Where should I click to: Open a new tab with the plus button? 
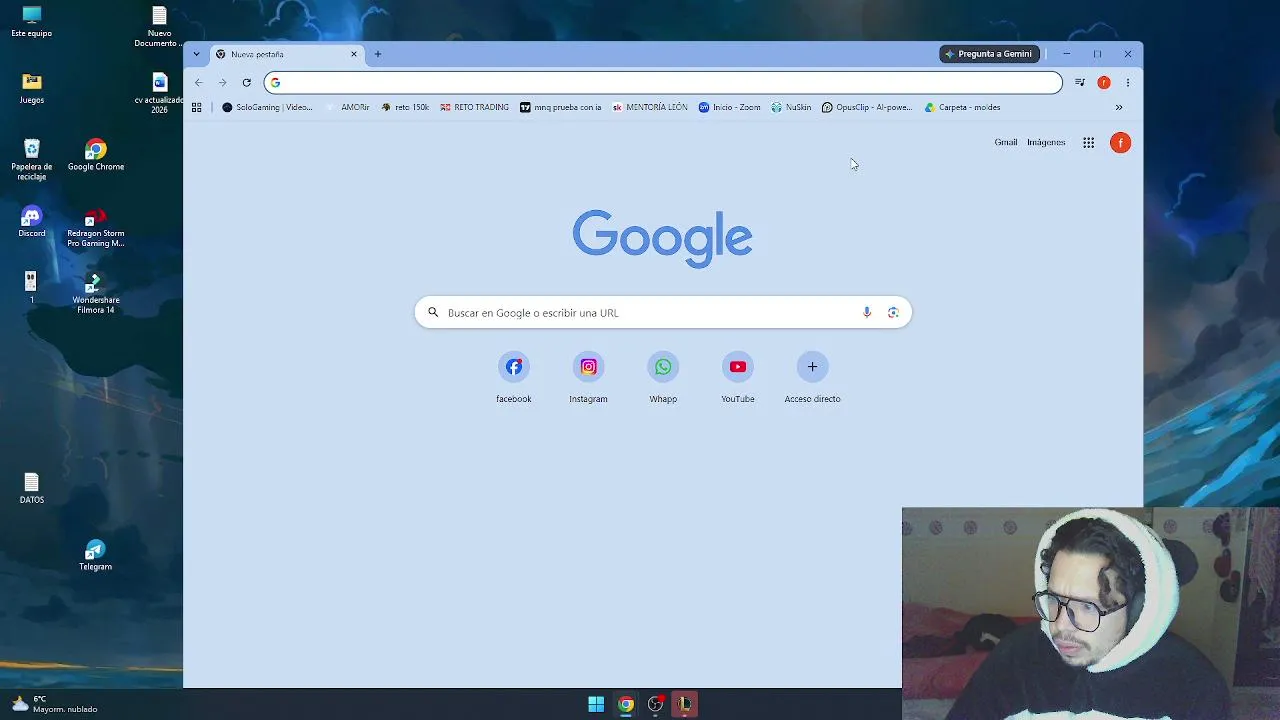click(377, 54)
